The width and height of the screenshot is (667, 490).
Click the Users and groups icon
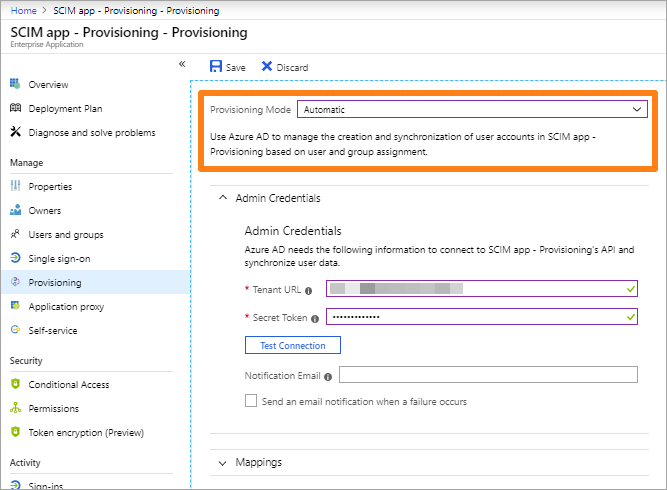(15, 234)
